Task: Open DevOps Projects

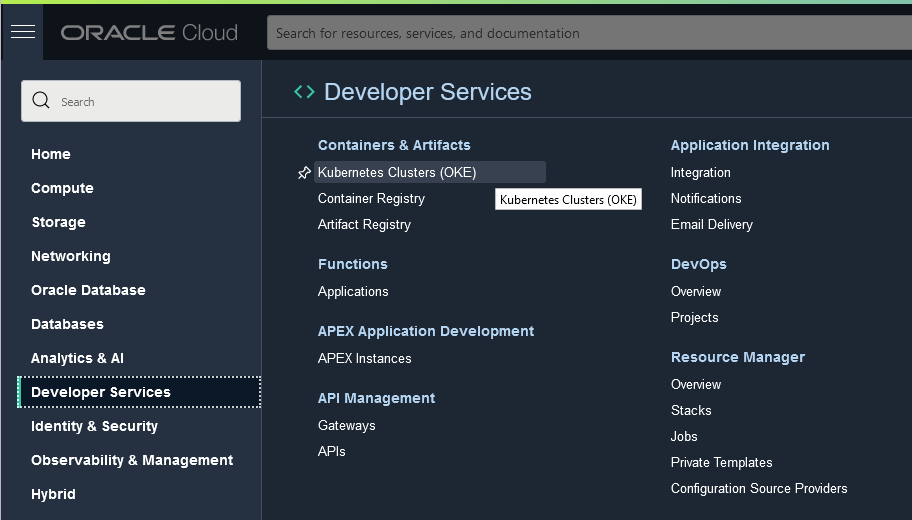Action: pos(694,318)
